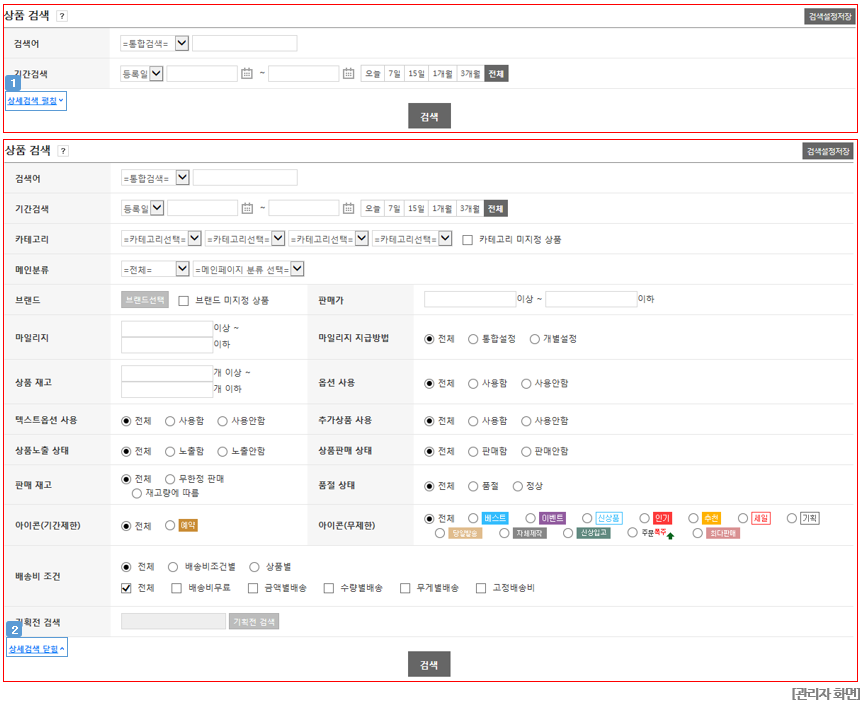Click the ? help icon in upper panel
The width and height of the screenshot is (860, 704).
coord(62,16)
